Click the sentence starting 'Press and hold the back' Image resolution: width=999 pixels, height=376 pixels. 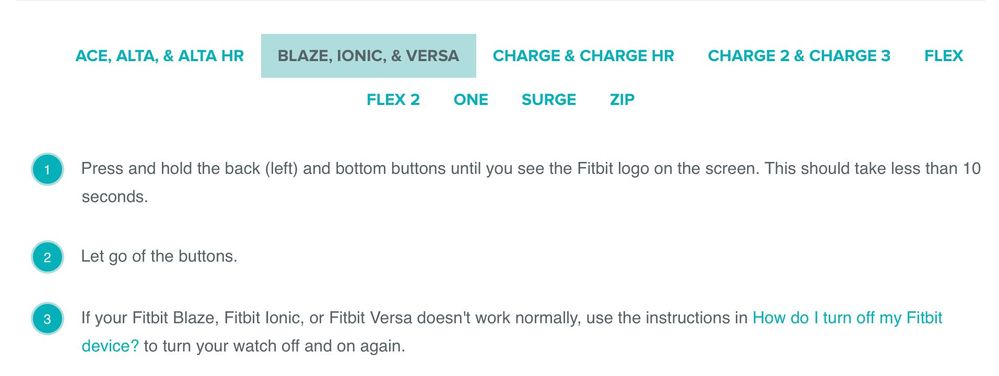[x=420, y=169]
